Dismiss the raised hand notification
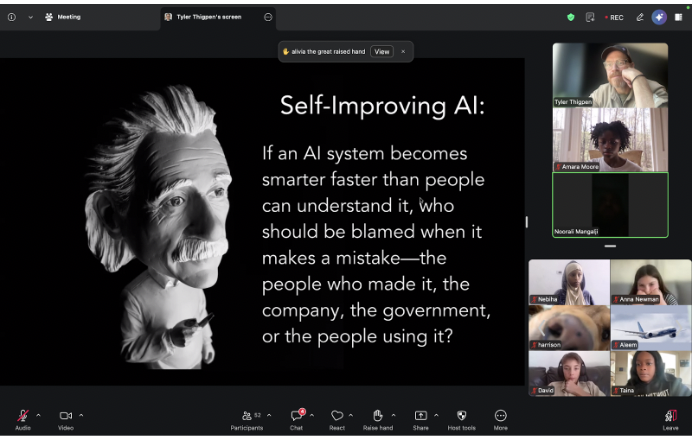The width and height of the screenshot is (694, 436). point(403,51)
